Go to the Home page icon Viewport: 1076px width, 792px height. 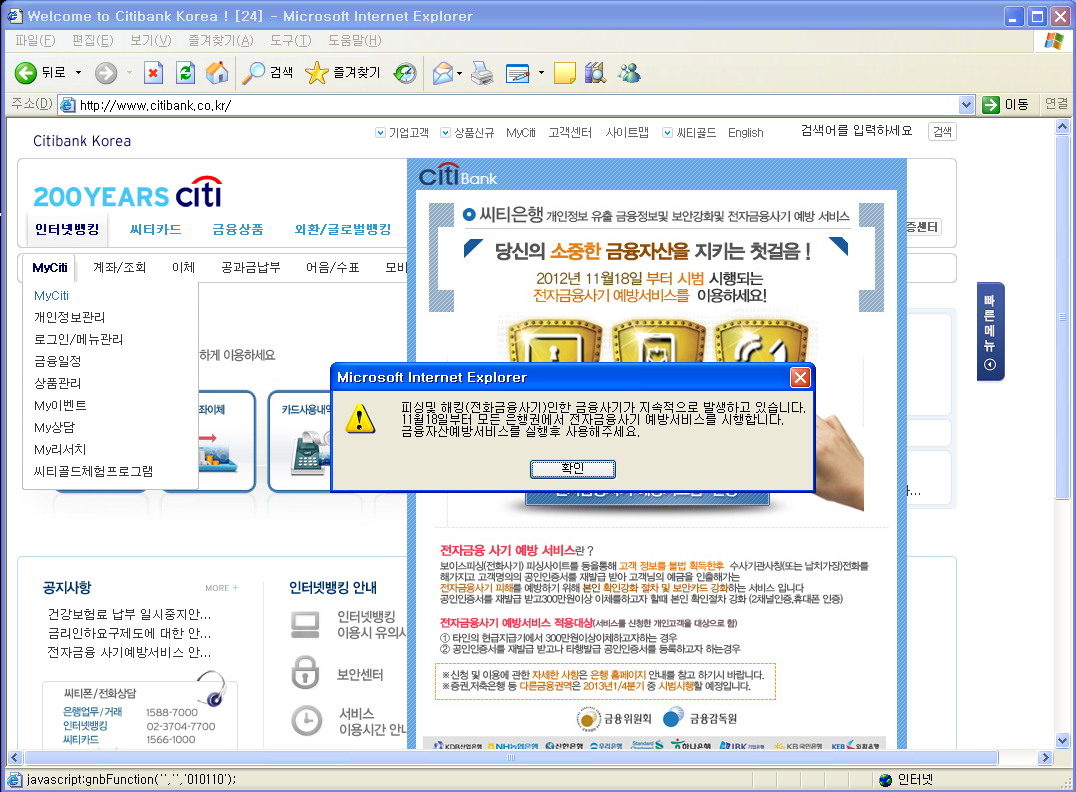(217, 73)
